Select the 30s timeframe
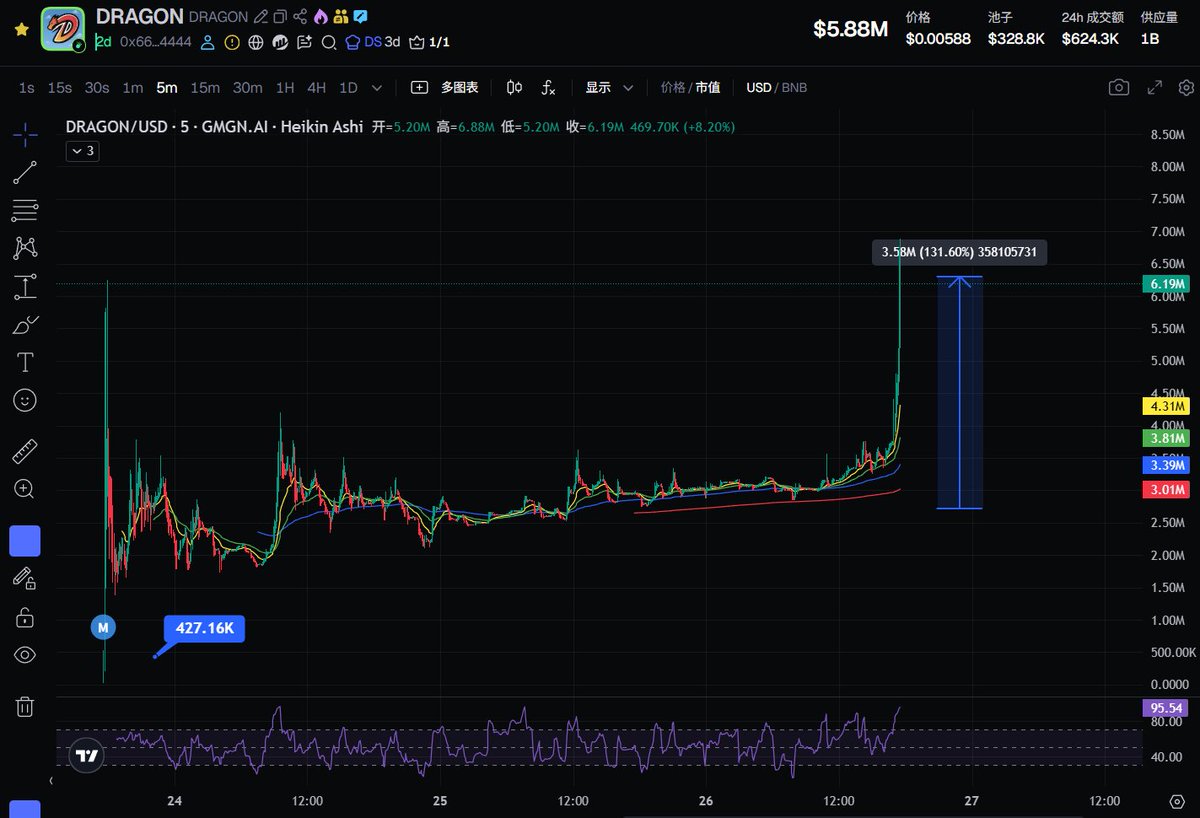The height and width of the screenshot is (818, 1200). pyautogui.click(x=97, y=87)
